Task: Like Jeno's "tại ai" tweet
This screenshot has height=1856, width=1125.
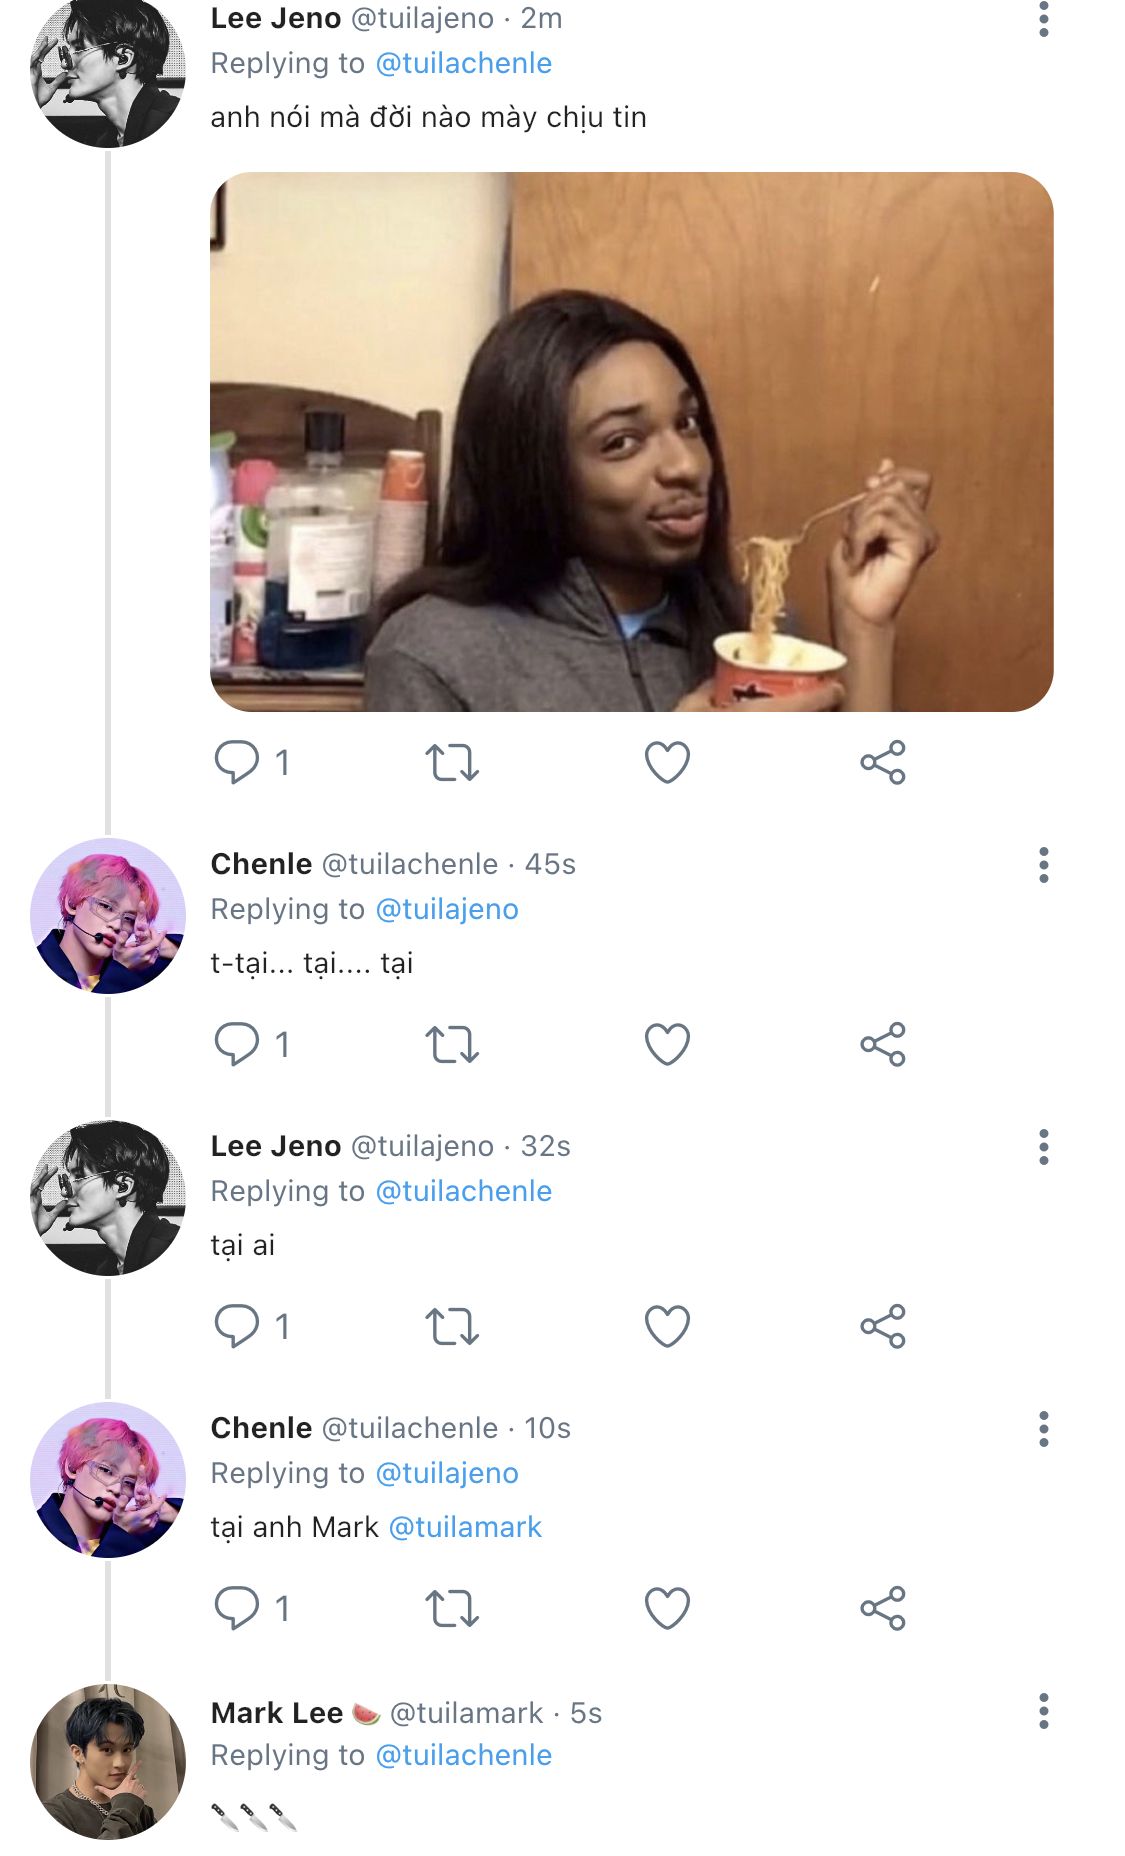Action: click(x=667, y=1326)
